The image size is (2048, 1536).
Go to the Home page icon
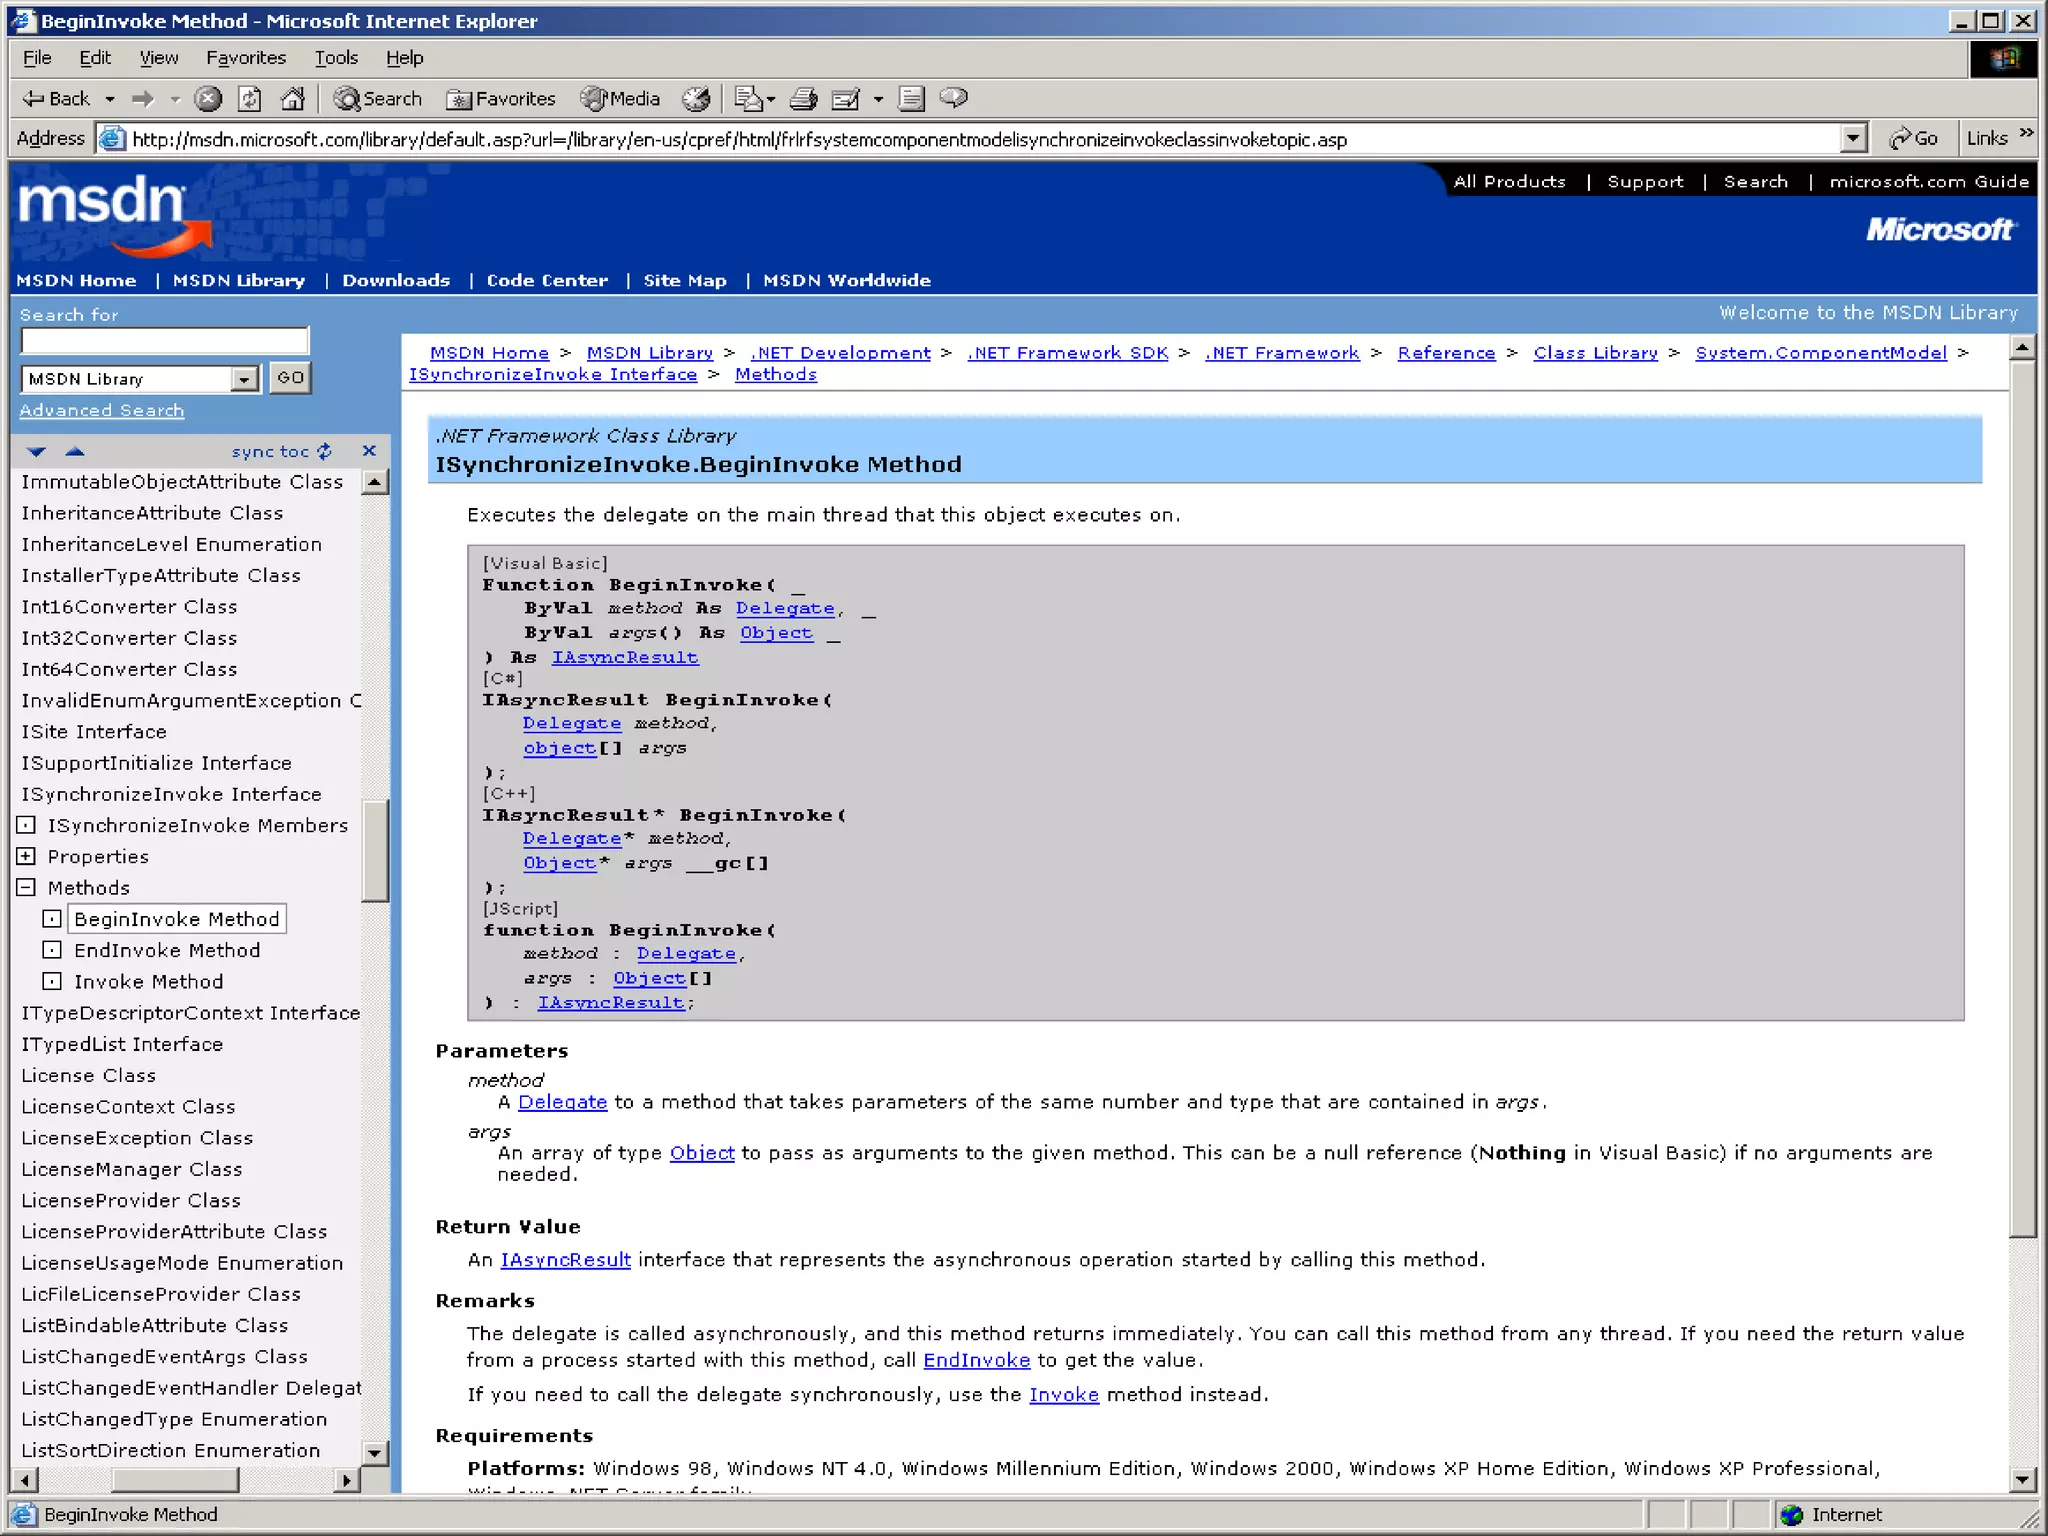[x=292, y=98]
